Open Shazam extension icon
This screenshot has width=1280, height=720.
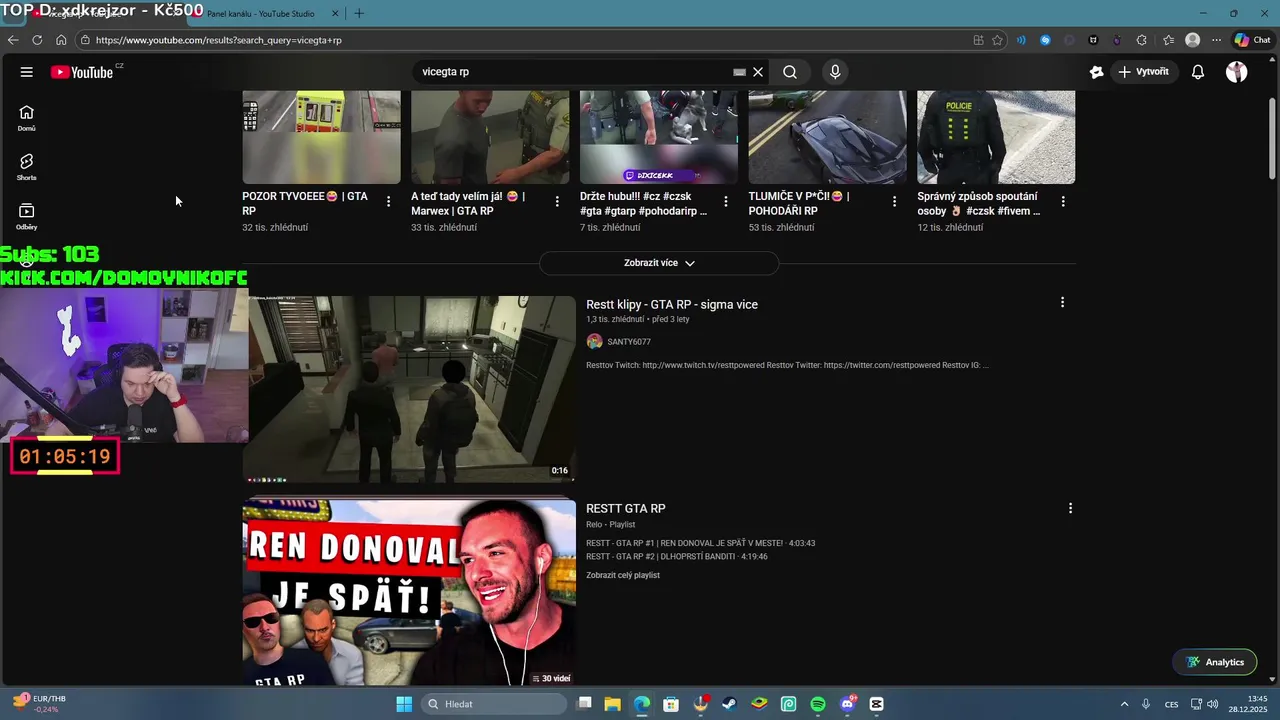point(1045,40)
